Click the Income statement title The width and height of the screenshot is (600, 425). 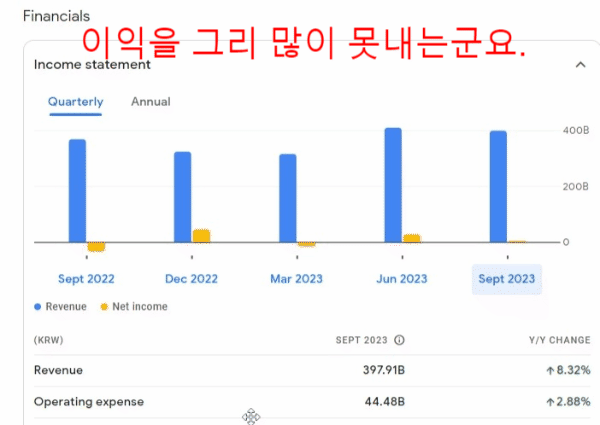tap(92, 65)
